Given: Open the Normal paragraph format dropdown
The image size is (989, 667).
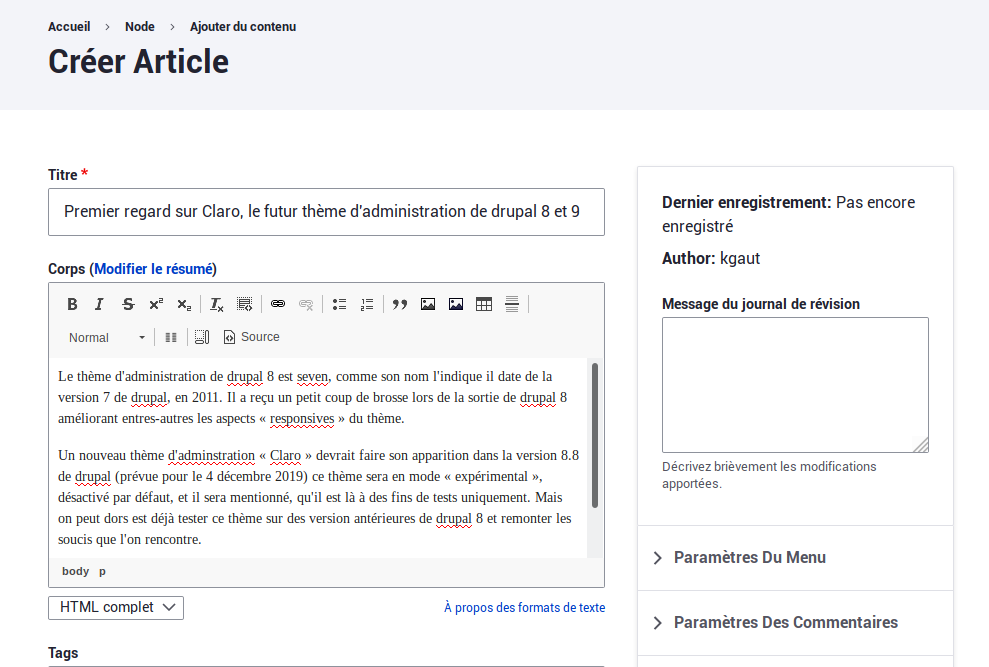Looking at the screenshot, I should (107, 338).
